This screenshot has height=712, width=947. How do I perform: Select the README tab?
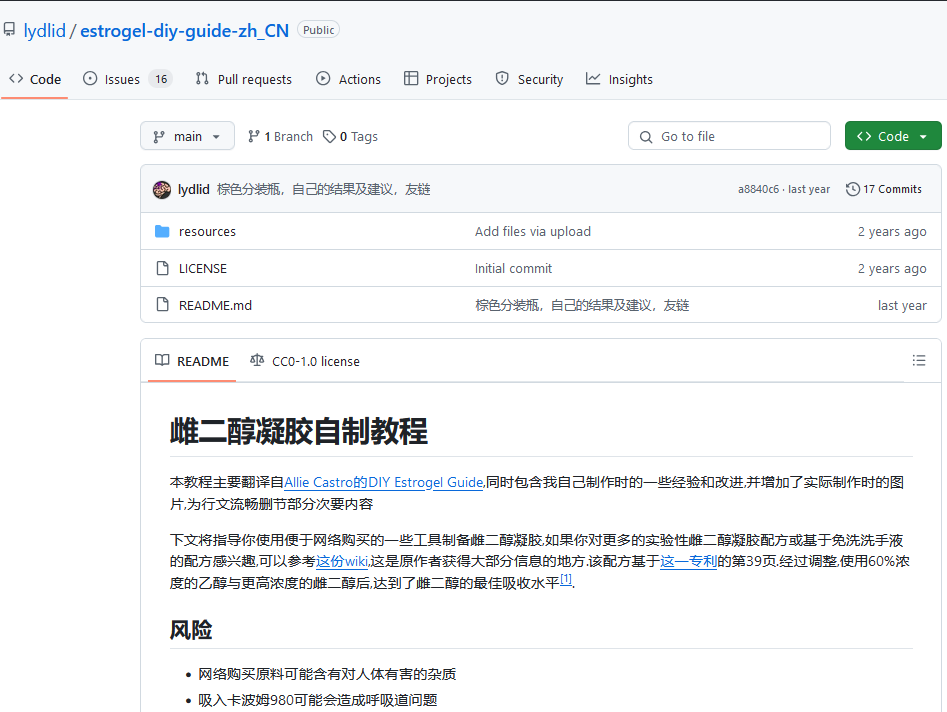(x=192, y=361)
